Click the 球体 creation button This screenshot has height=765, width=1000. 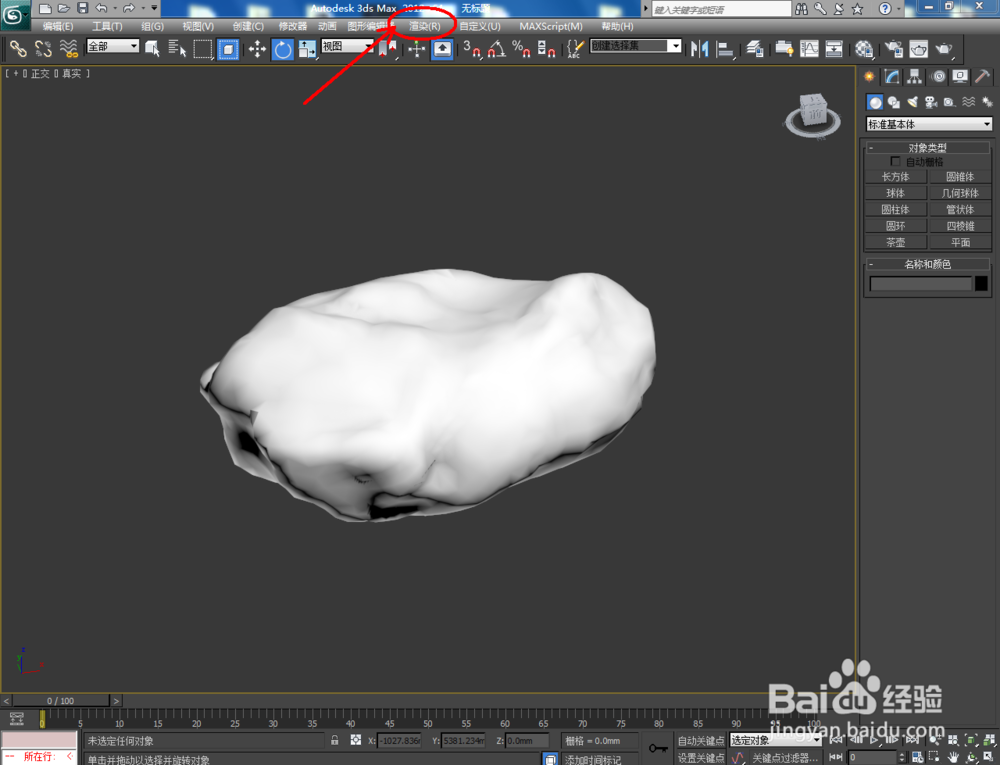click(x=896, y=192)
